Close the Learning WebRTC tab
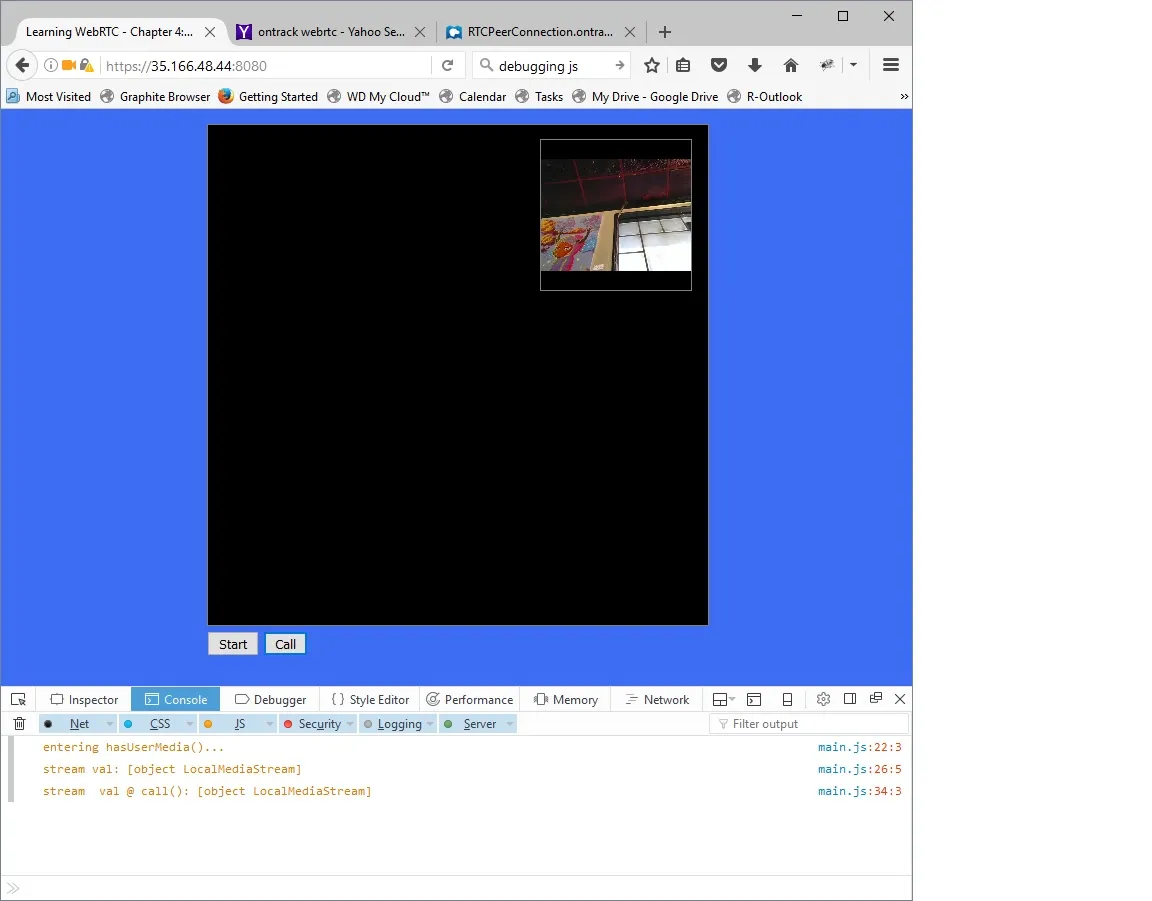1152x901 pixels. (x=209, y=32)
